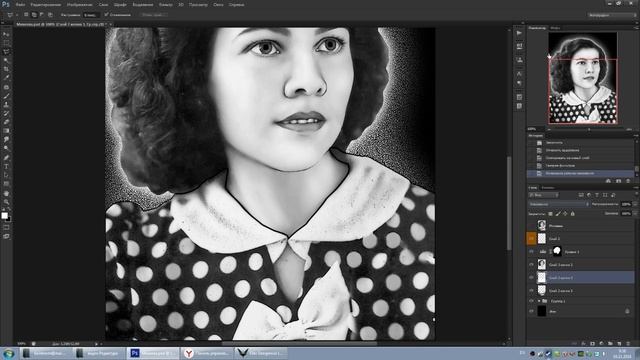Create a new layer
This screenshot has height=360, width=640.
click(619, 344)
